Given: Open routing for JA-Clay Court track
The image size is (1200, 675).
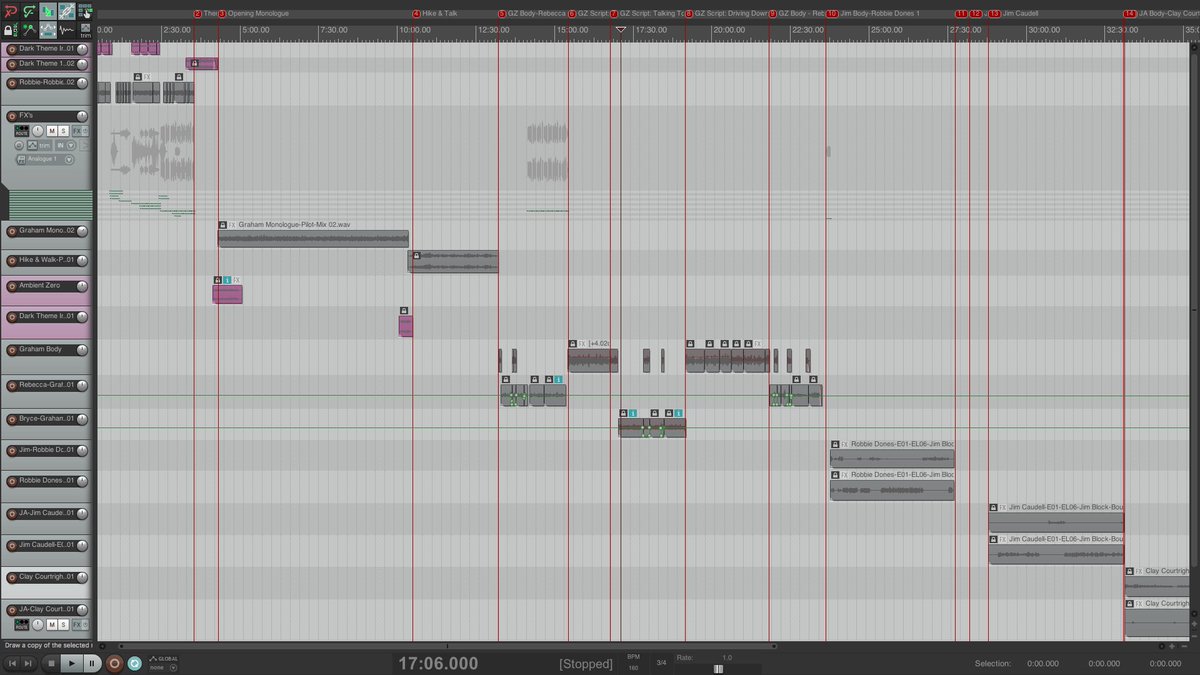Looking at the screenshot, I should tap(21, 625).
